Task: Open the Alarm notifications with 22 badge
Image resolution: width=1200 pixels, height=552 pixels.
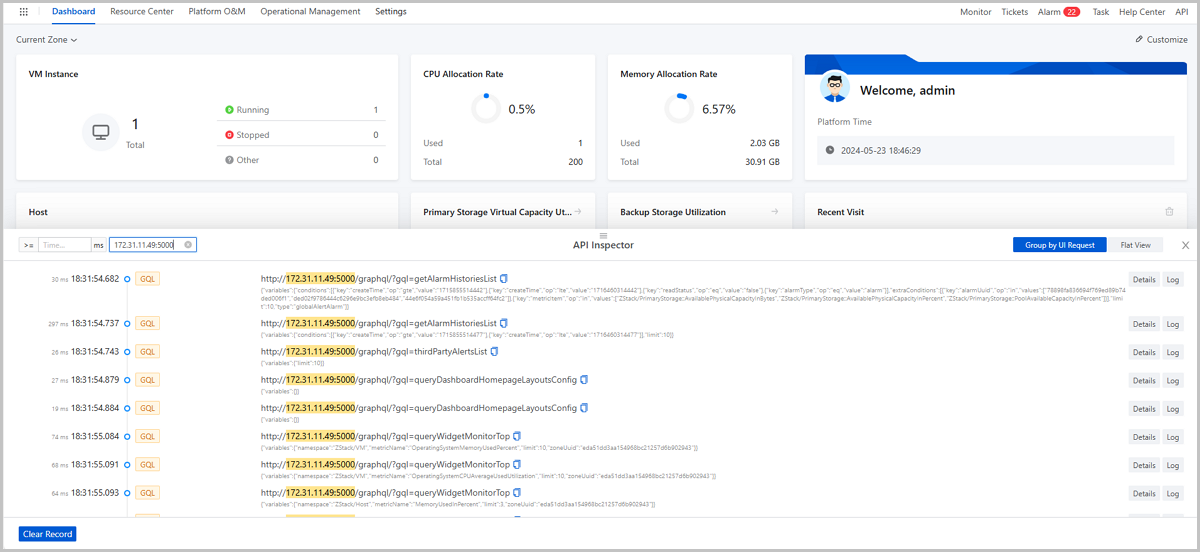Action: tap(1058, 12)
